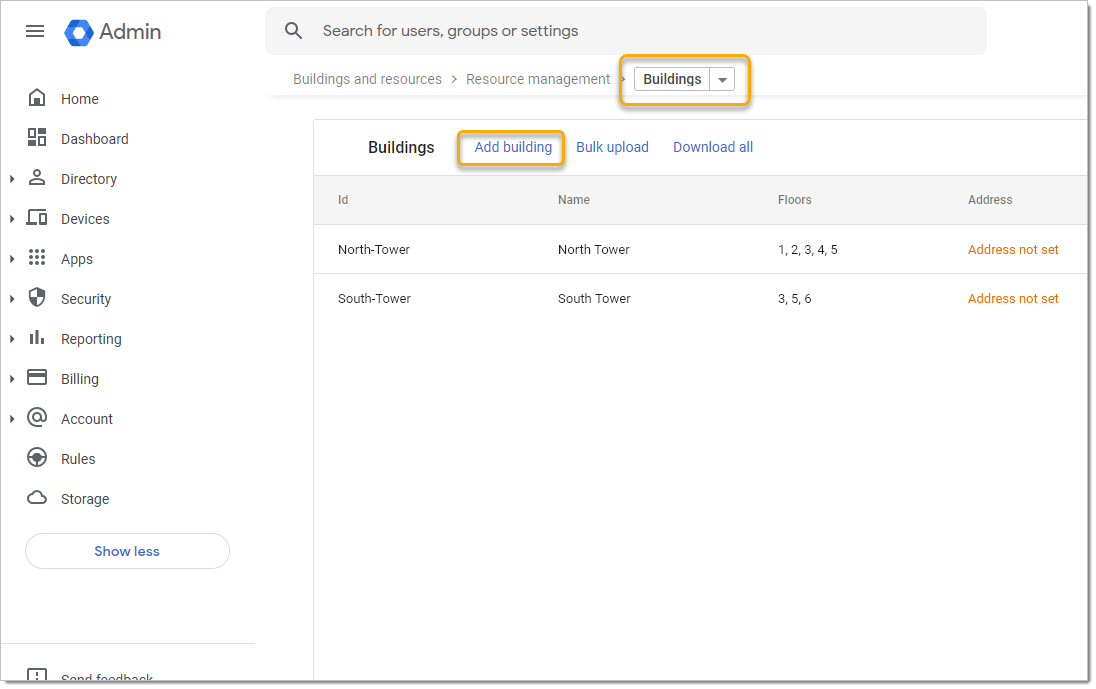Viewport: 1096px width, 689px height.
Task: Click the Bulk upload link
Action: click(x=612, y=147)
